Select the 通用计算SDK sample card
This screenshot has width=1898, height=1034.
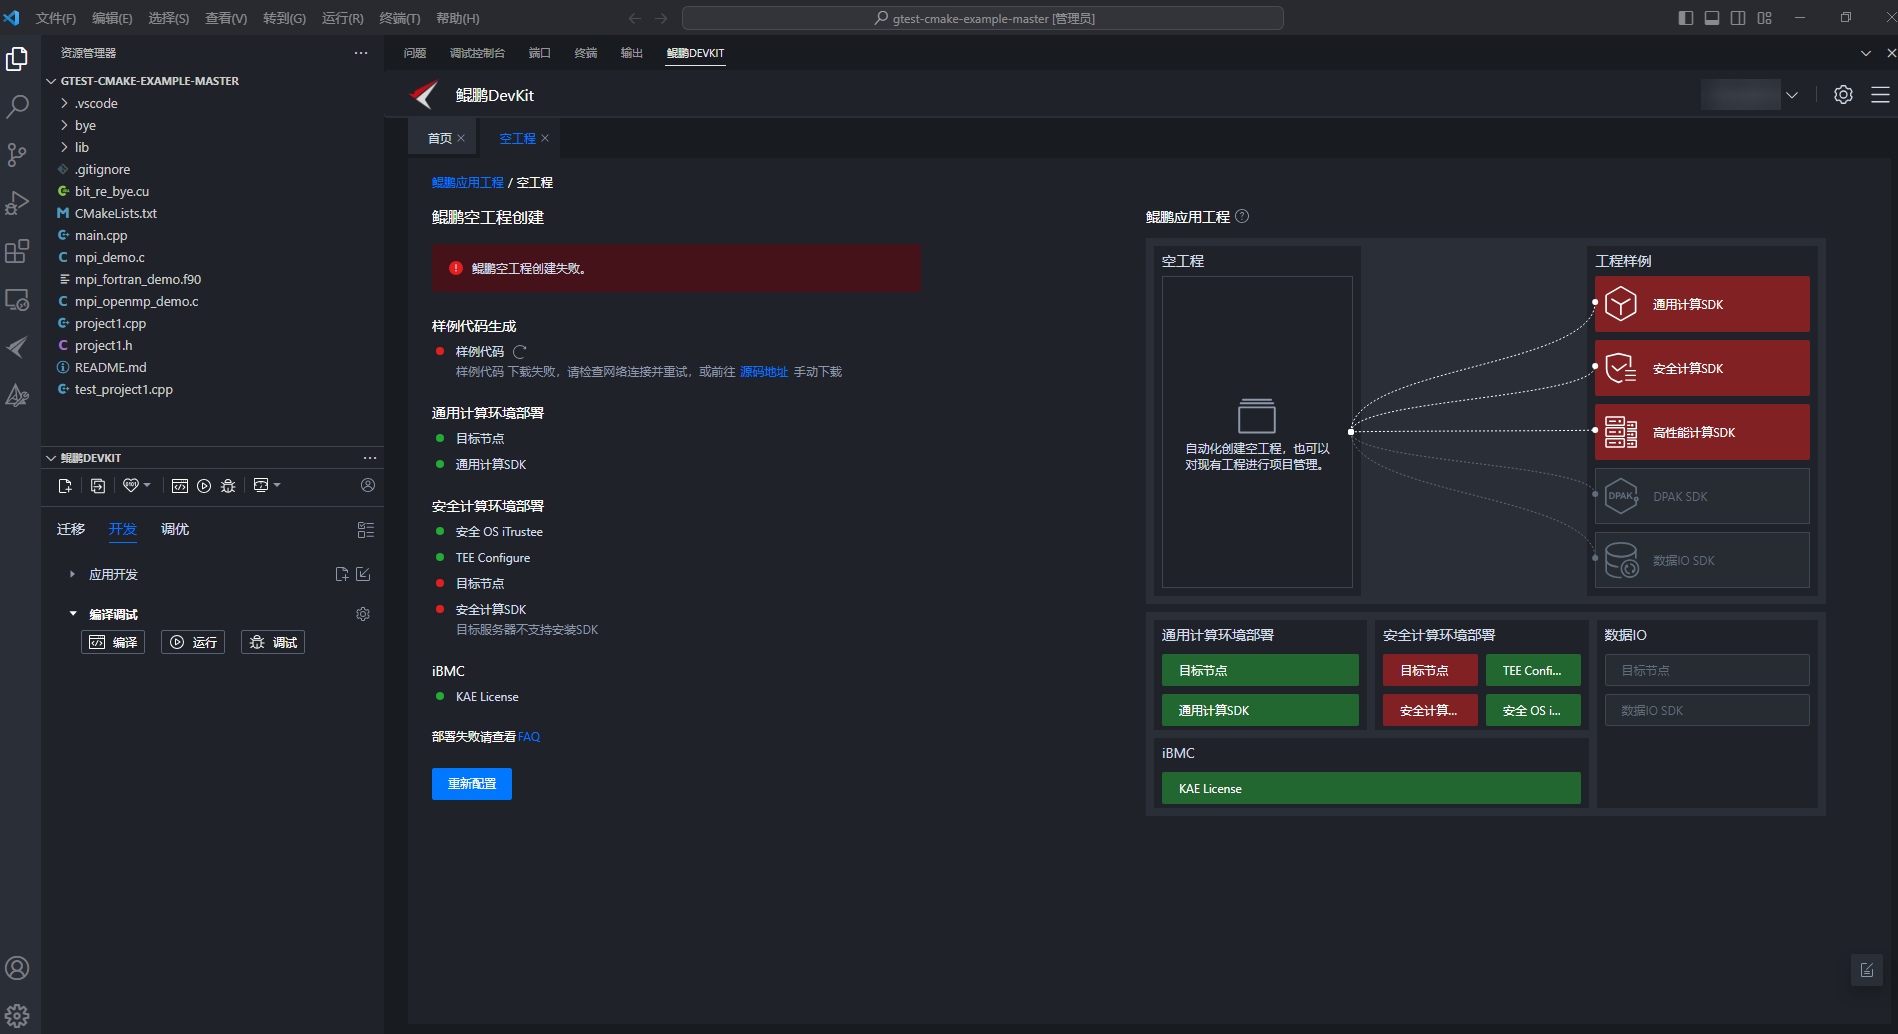click(1702, 304)
